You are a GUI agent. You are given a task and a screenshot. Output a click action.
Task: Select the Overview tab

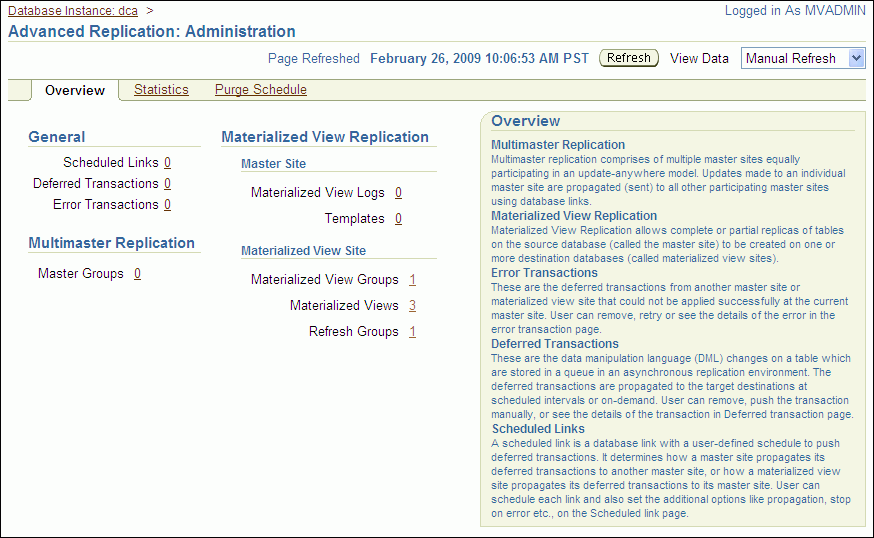point(75,91)
